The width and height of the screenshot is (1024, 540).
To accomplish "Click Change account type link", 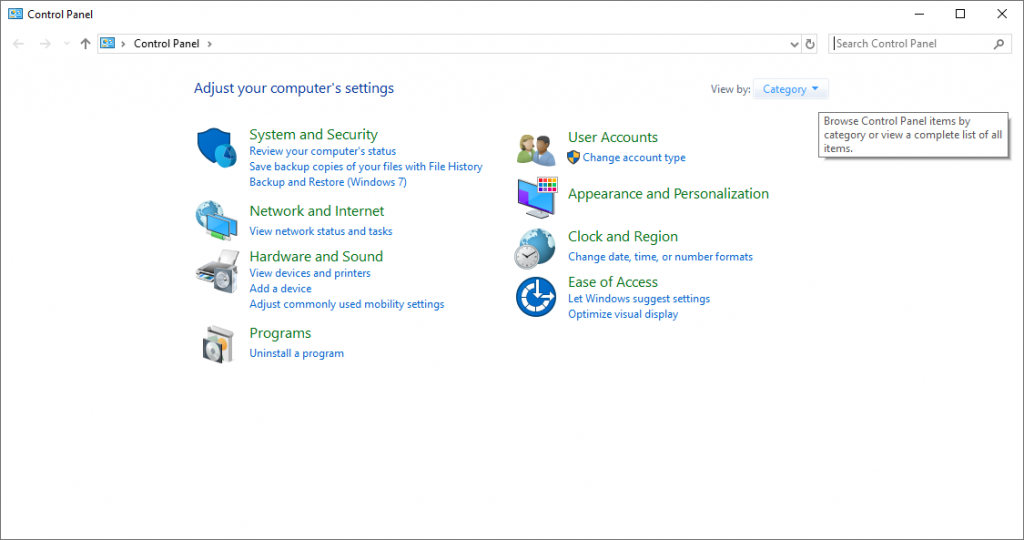I will [x=634, y=157].
